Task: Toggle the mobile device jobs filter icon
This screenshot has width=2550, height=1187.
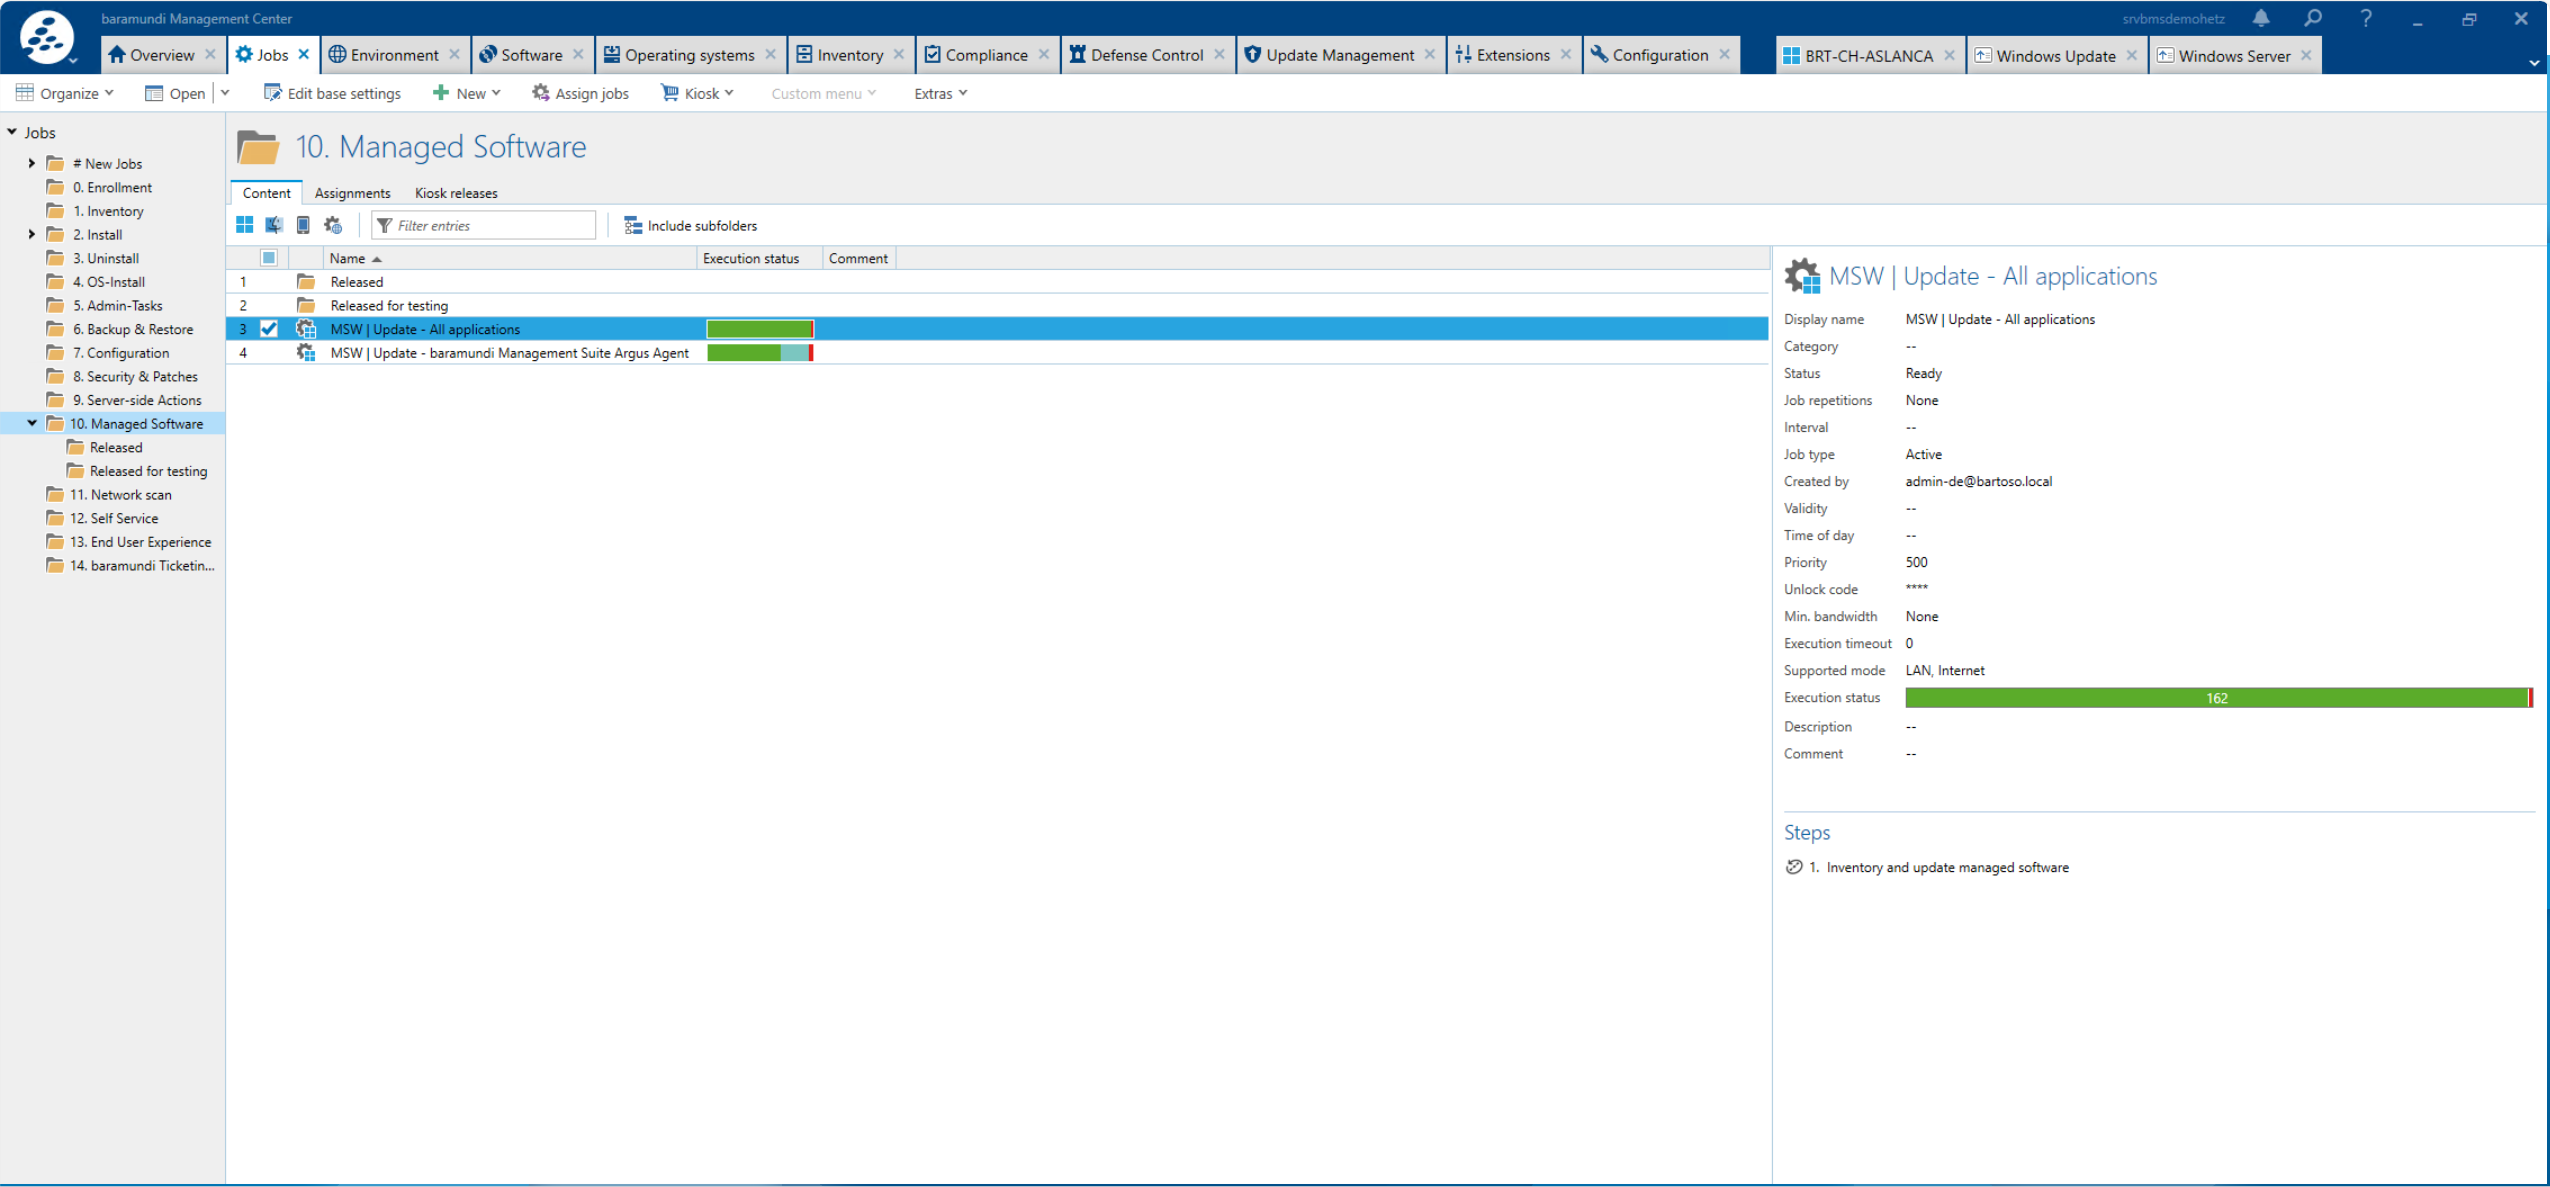Action: 303,225
